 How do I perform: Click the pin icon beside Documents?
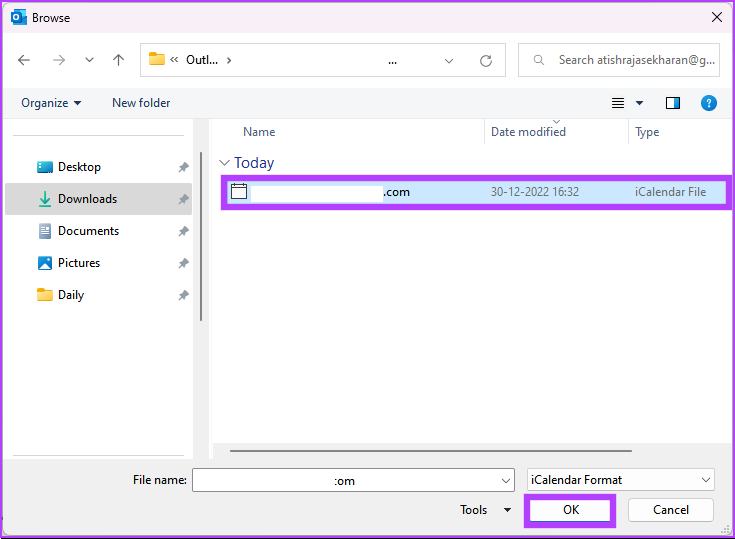click(x=183, y=231)
